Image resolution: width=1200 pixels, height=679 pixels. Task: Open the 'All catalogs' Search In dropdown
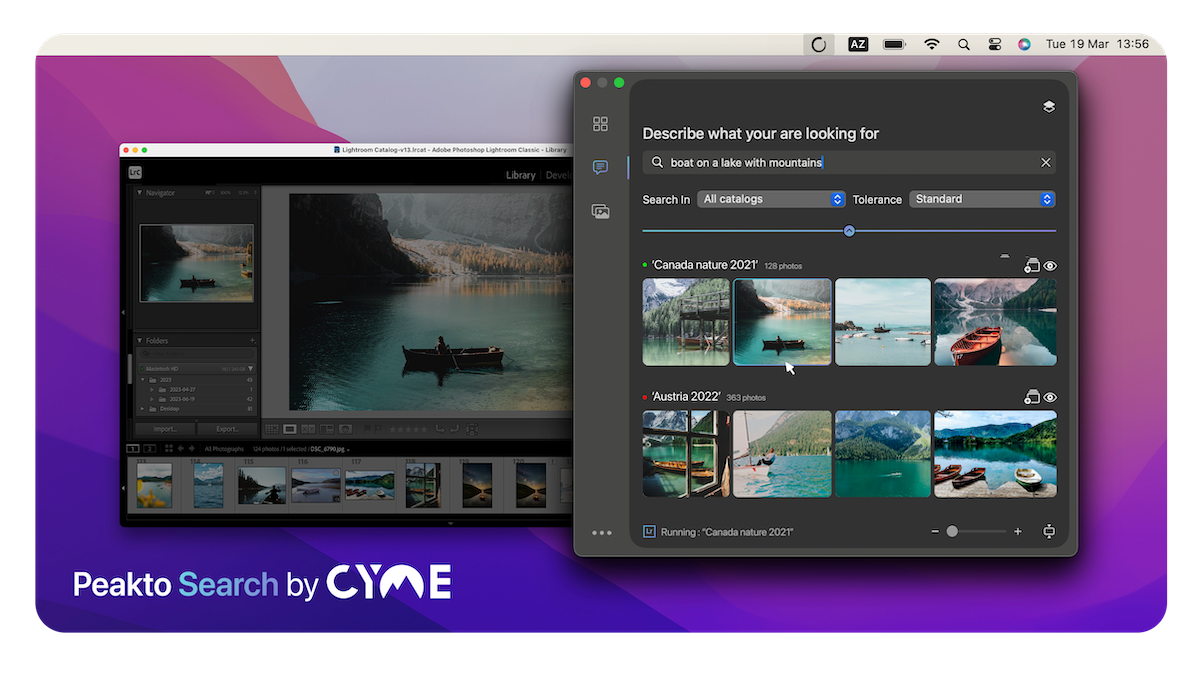click(x=771, y=199)
